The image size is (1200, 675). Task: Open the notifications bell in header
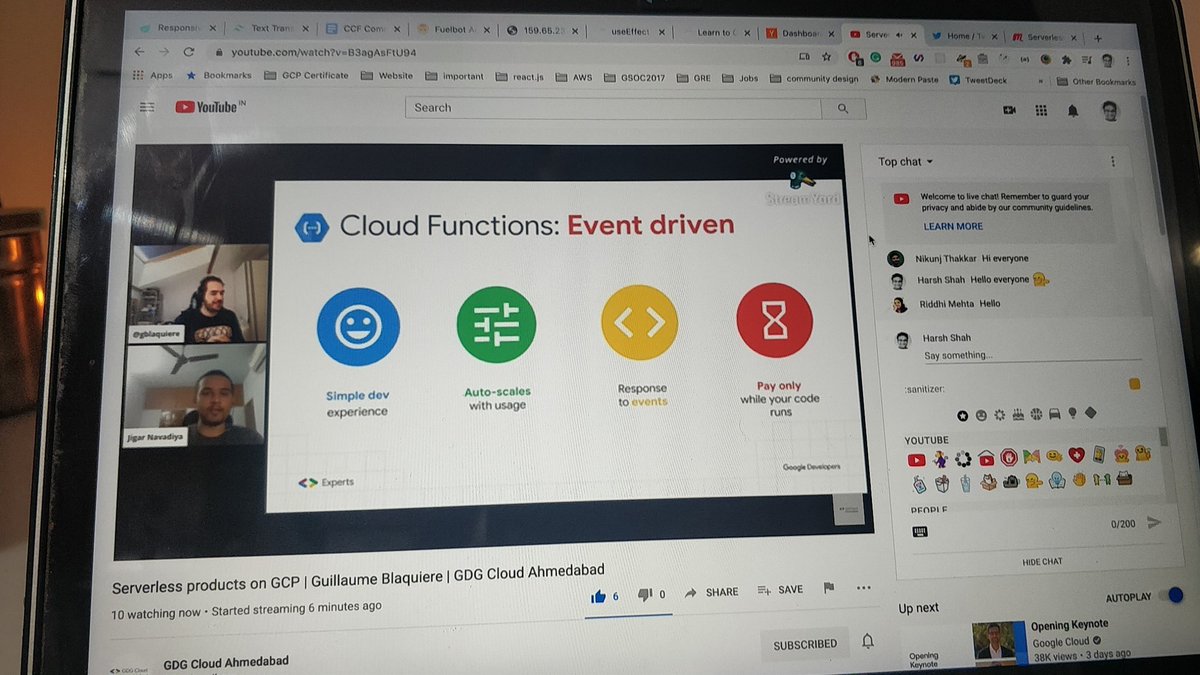1072,111
